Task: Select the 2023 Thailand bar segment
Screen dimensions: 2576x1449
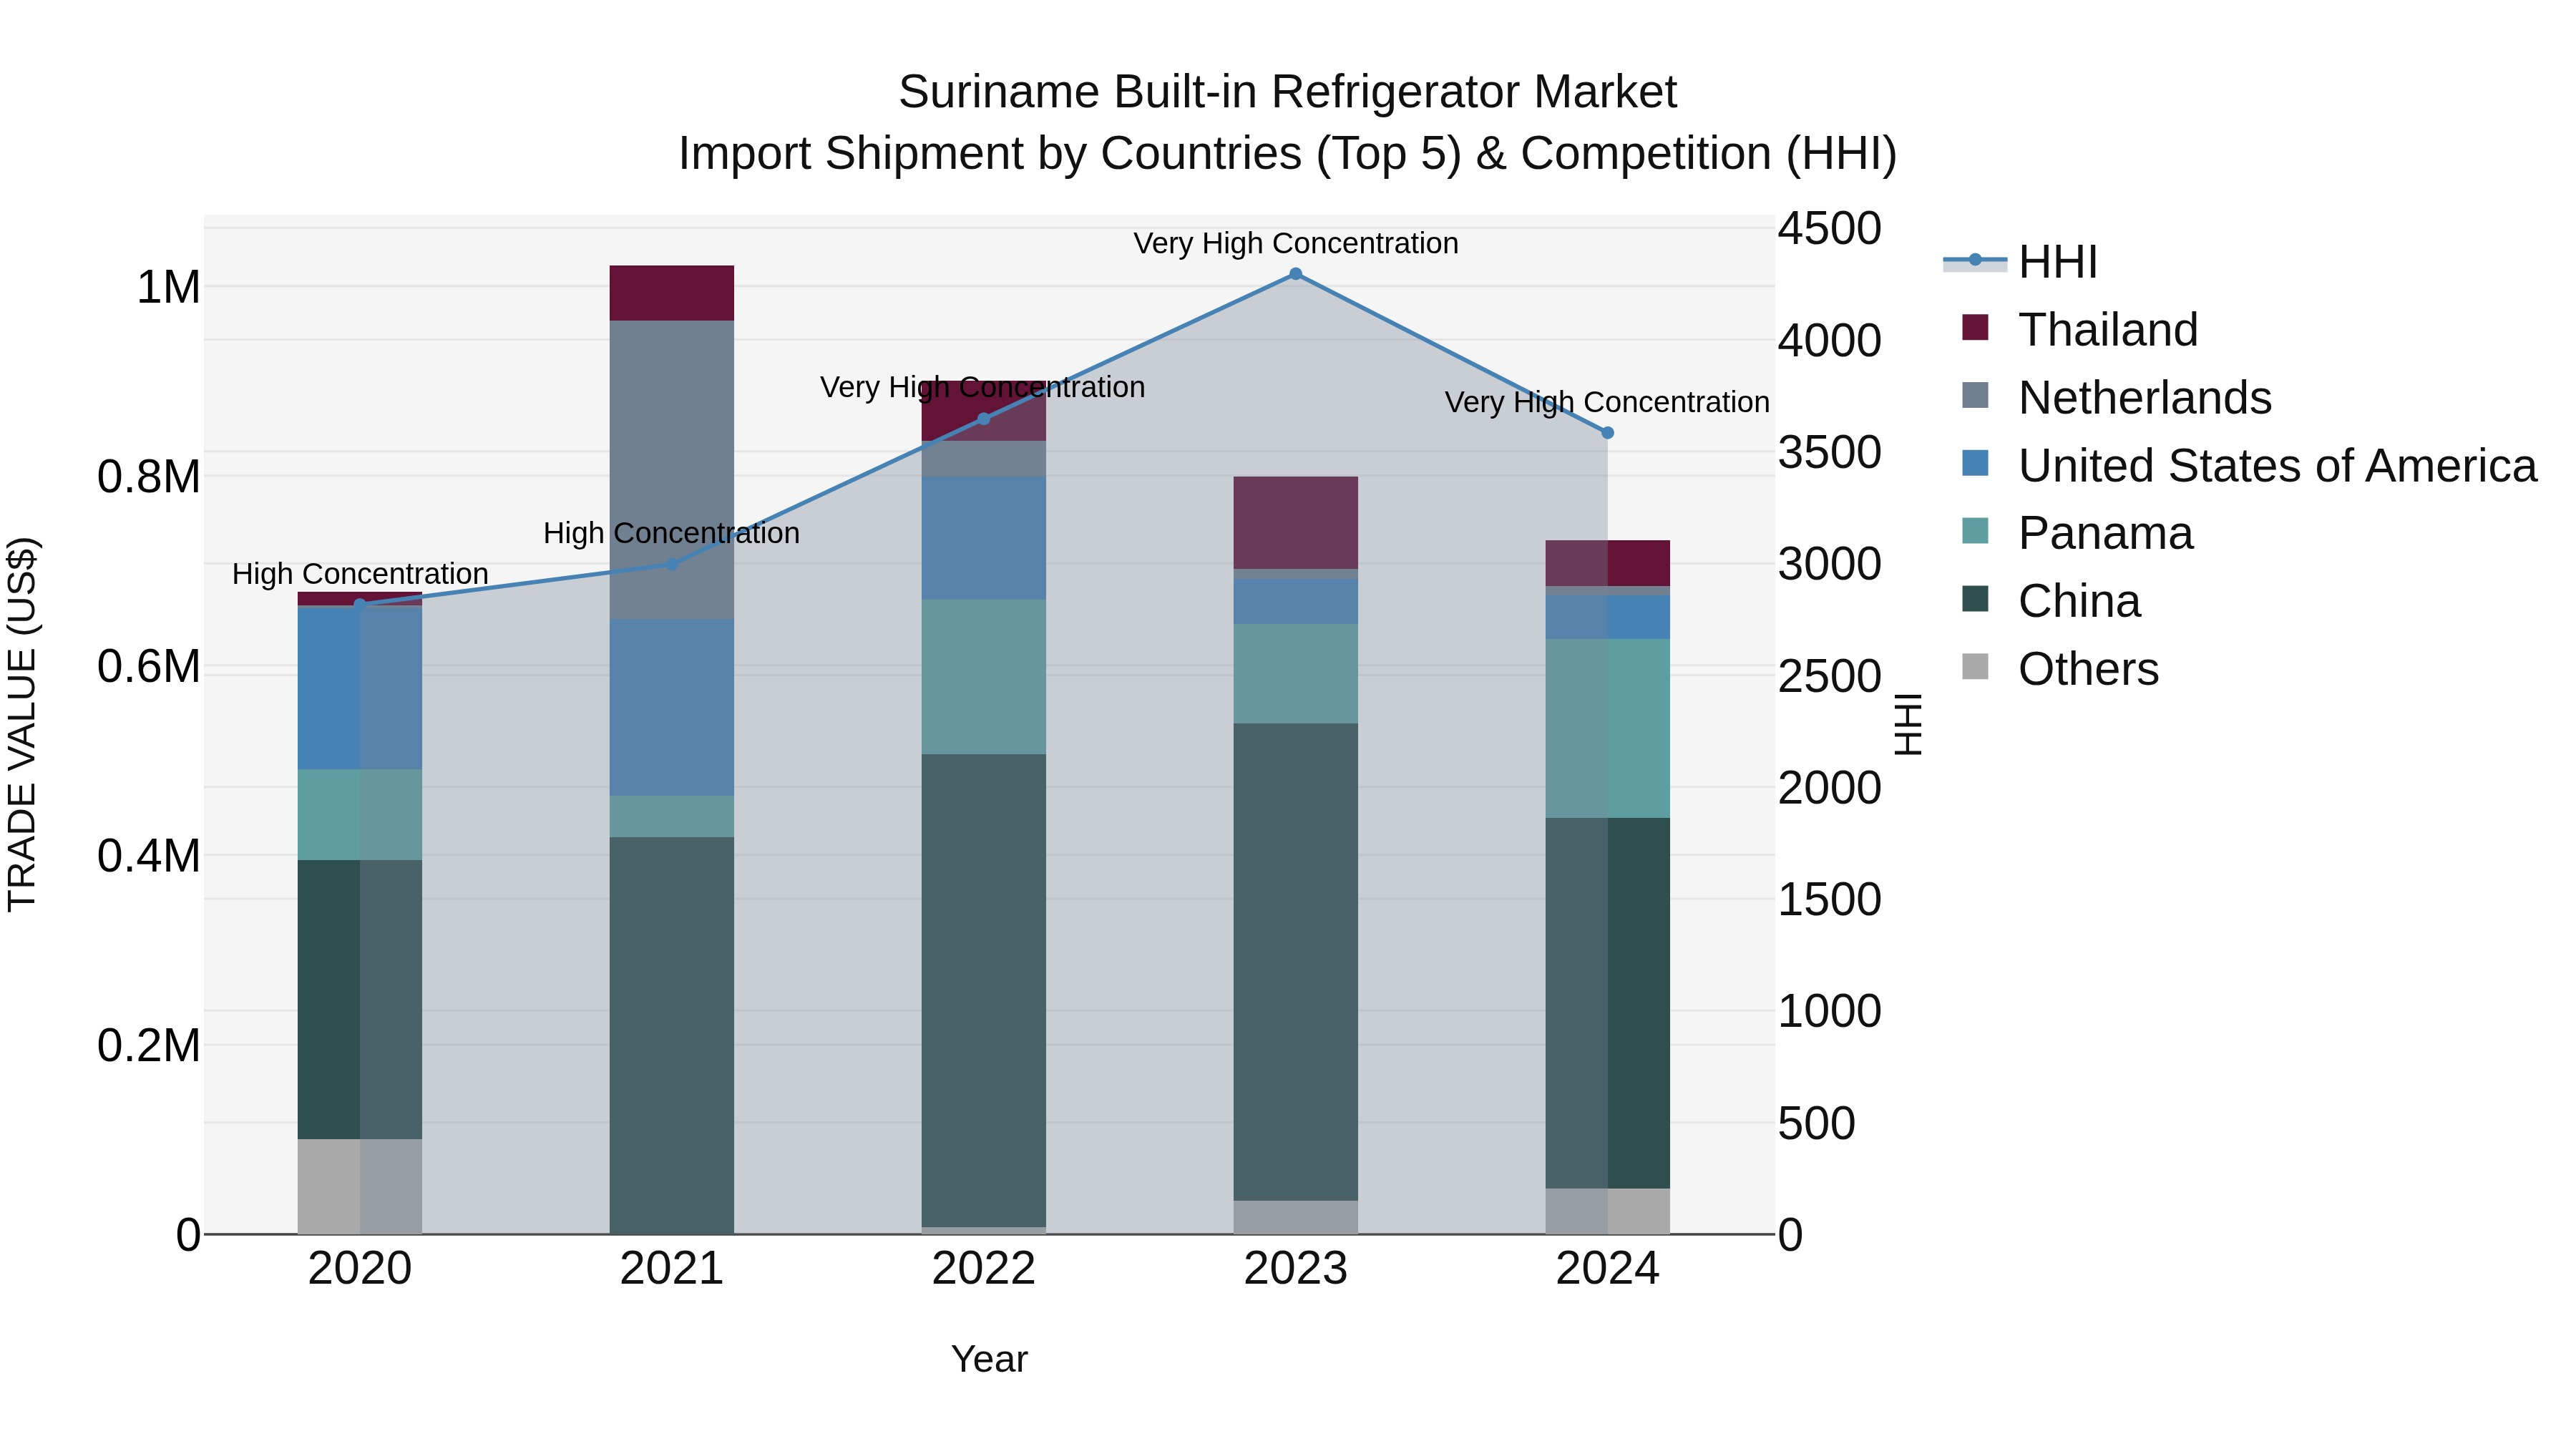Action: (x=1296, y=523)
